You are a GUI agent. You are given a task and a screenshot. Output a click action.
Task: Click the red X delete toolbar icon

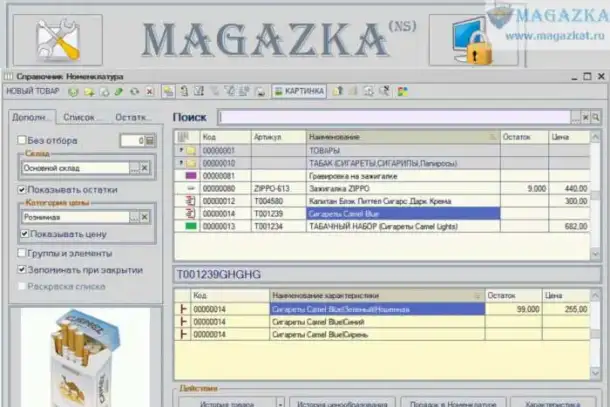click(x=149, y=92)
